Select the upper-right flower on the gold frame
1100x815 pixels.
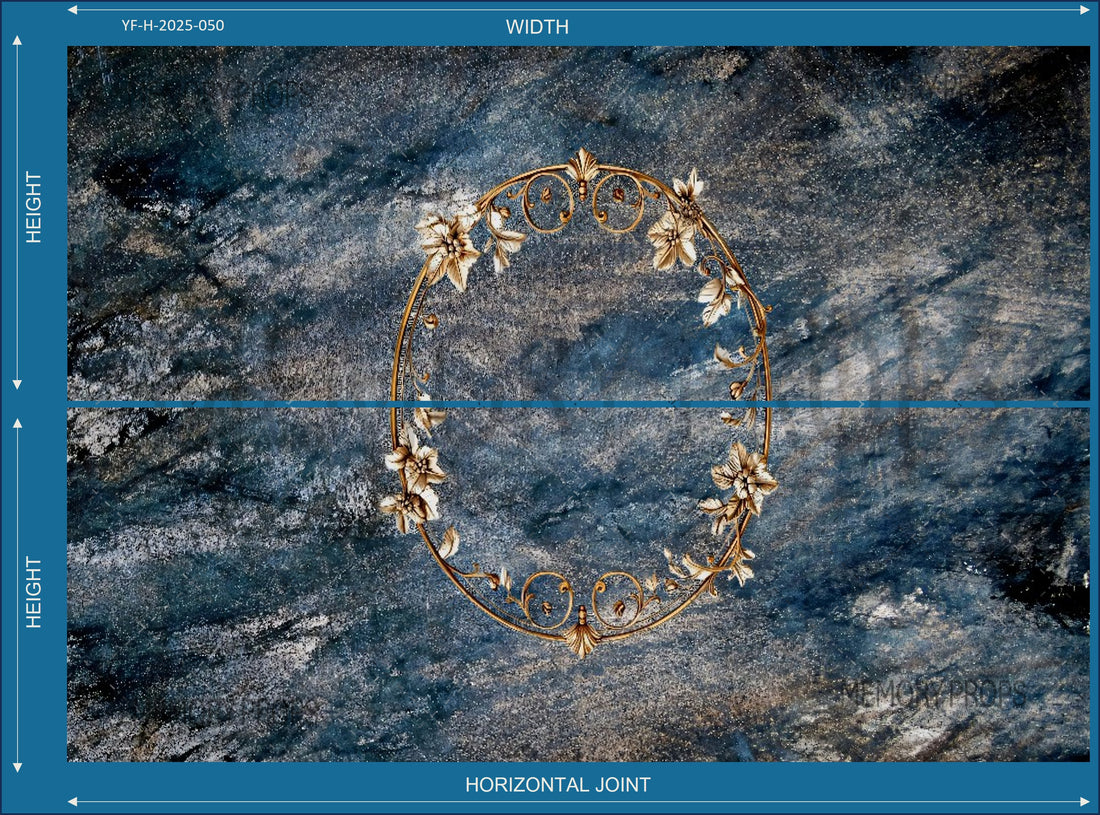pyautogui.click(x=675, y=232)
